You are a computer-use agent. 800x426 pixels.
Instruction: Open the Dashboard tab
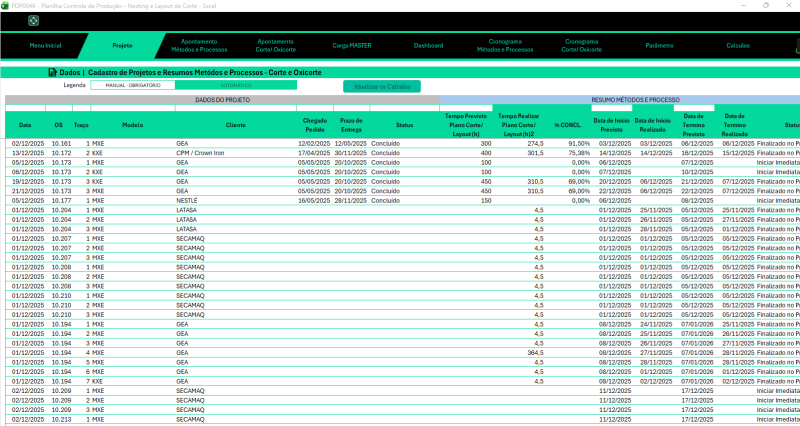point(429,46)
